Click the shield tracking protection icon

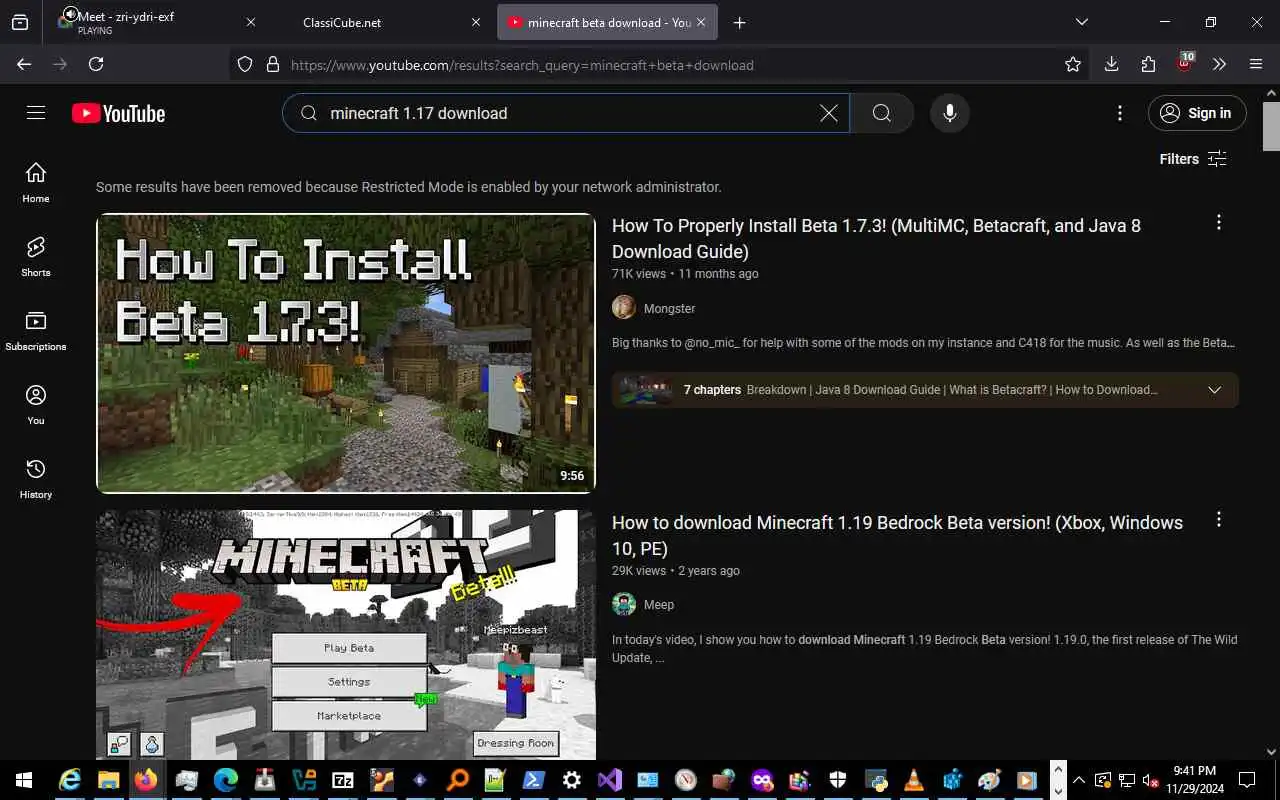[245, 64]
